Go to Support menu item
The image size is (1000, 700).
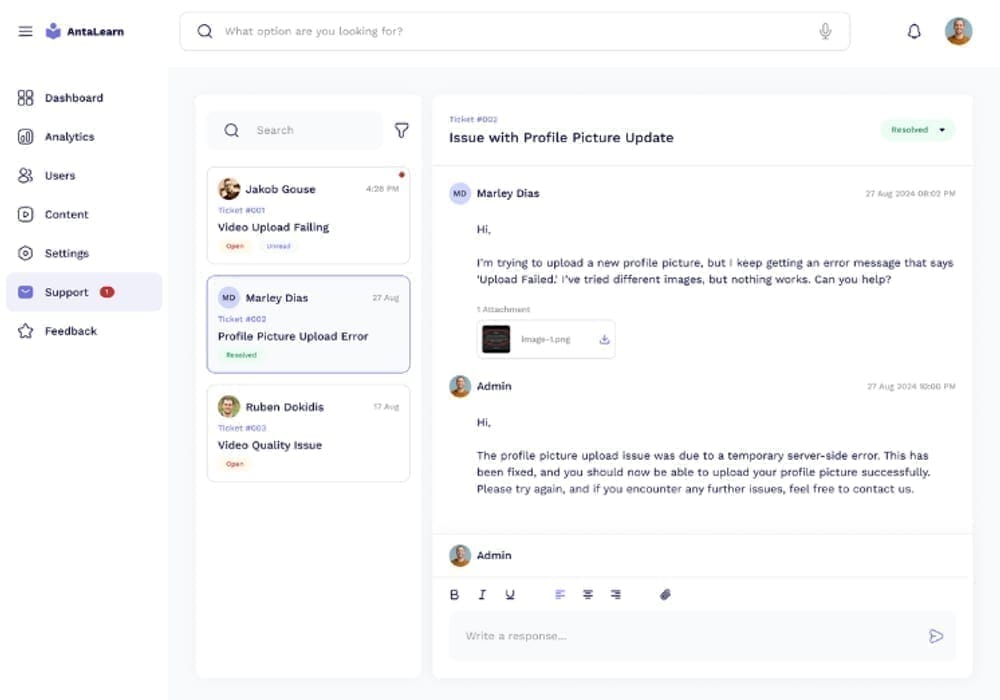(x=84, y=292)
